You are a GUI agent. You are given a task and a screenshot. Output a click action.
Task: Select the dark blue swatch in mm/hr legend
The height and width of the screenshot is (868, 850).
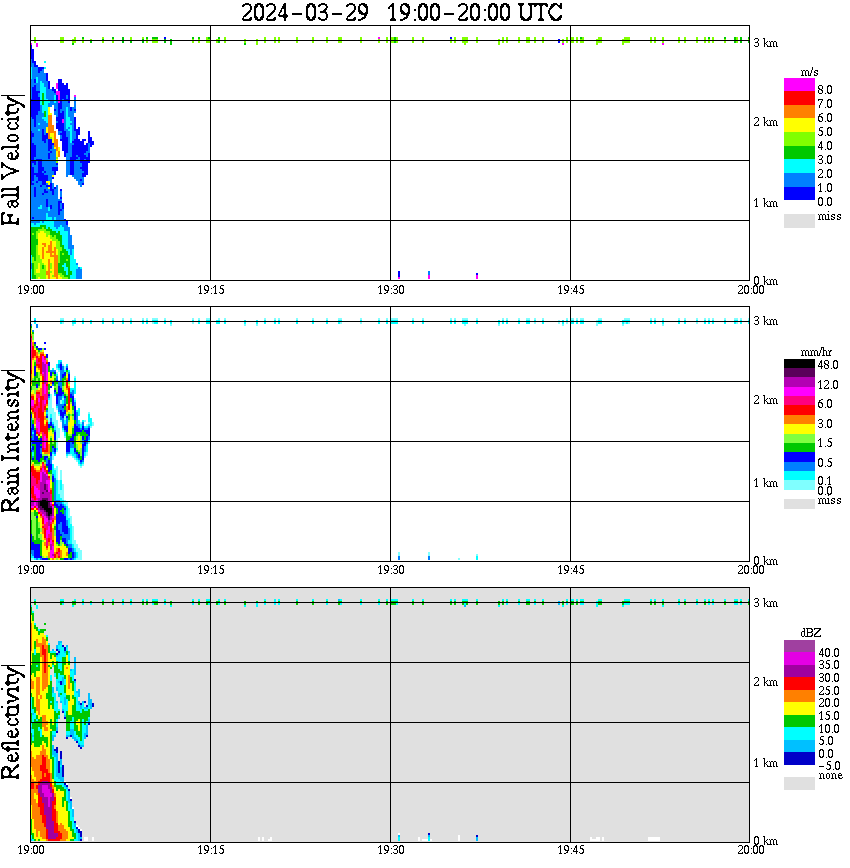tap(799, 457)
